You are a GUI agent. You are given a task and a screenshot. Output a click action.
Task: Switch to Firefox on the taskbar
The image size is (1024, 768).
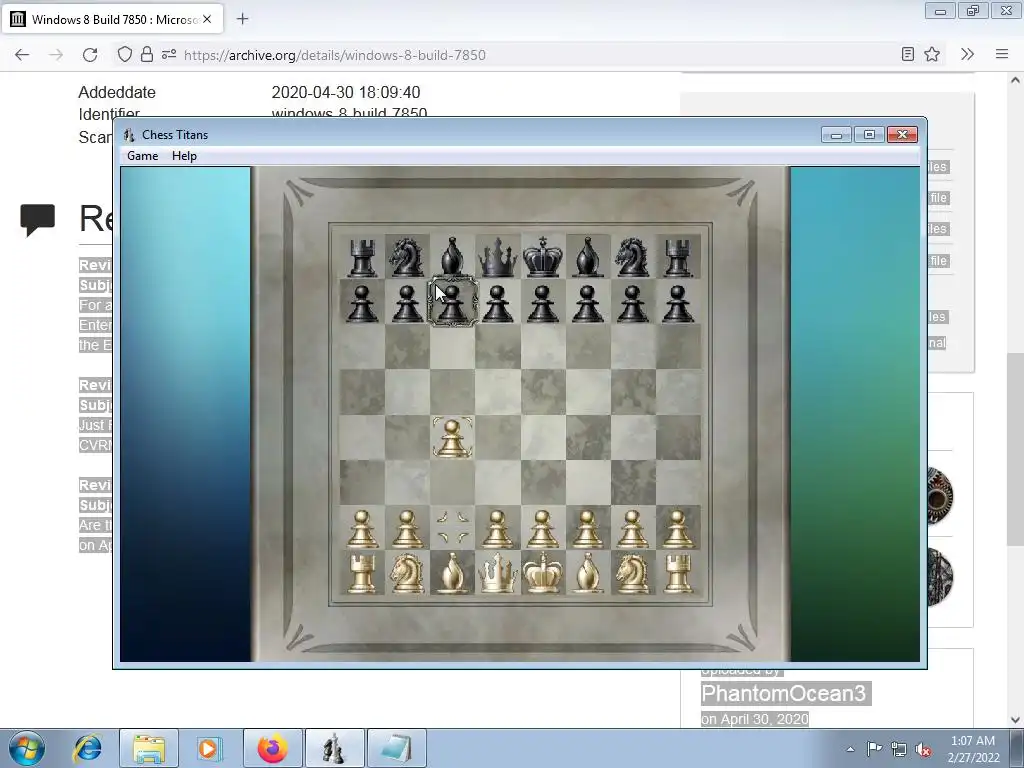272,748
